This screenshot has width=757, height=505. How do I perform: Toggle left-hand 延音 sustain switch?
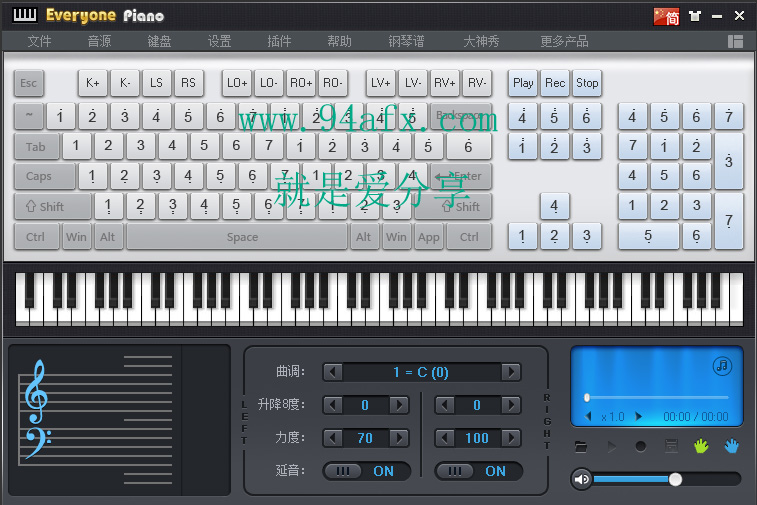click(367, 471)
